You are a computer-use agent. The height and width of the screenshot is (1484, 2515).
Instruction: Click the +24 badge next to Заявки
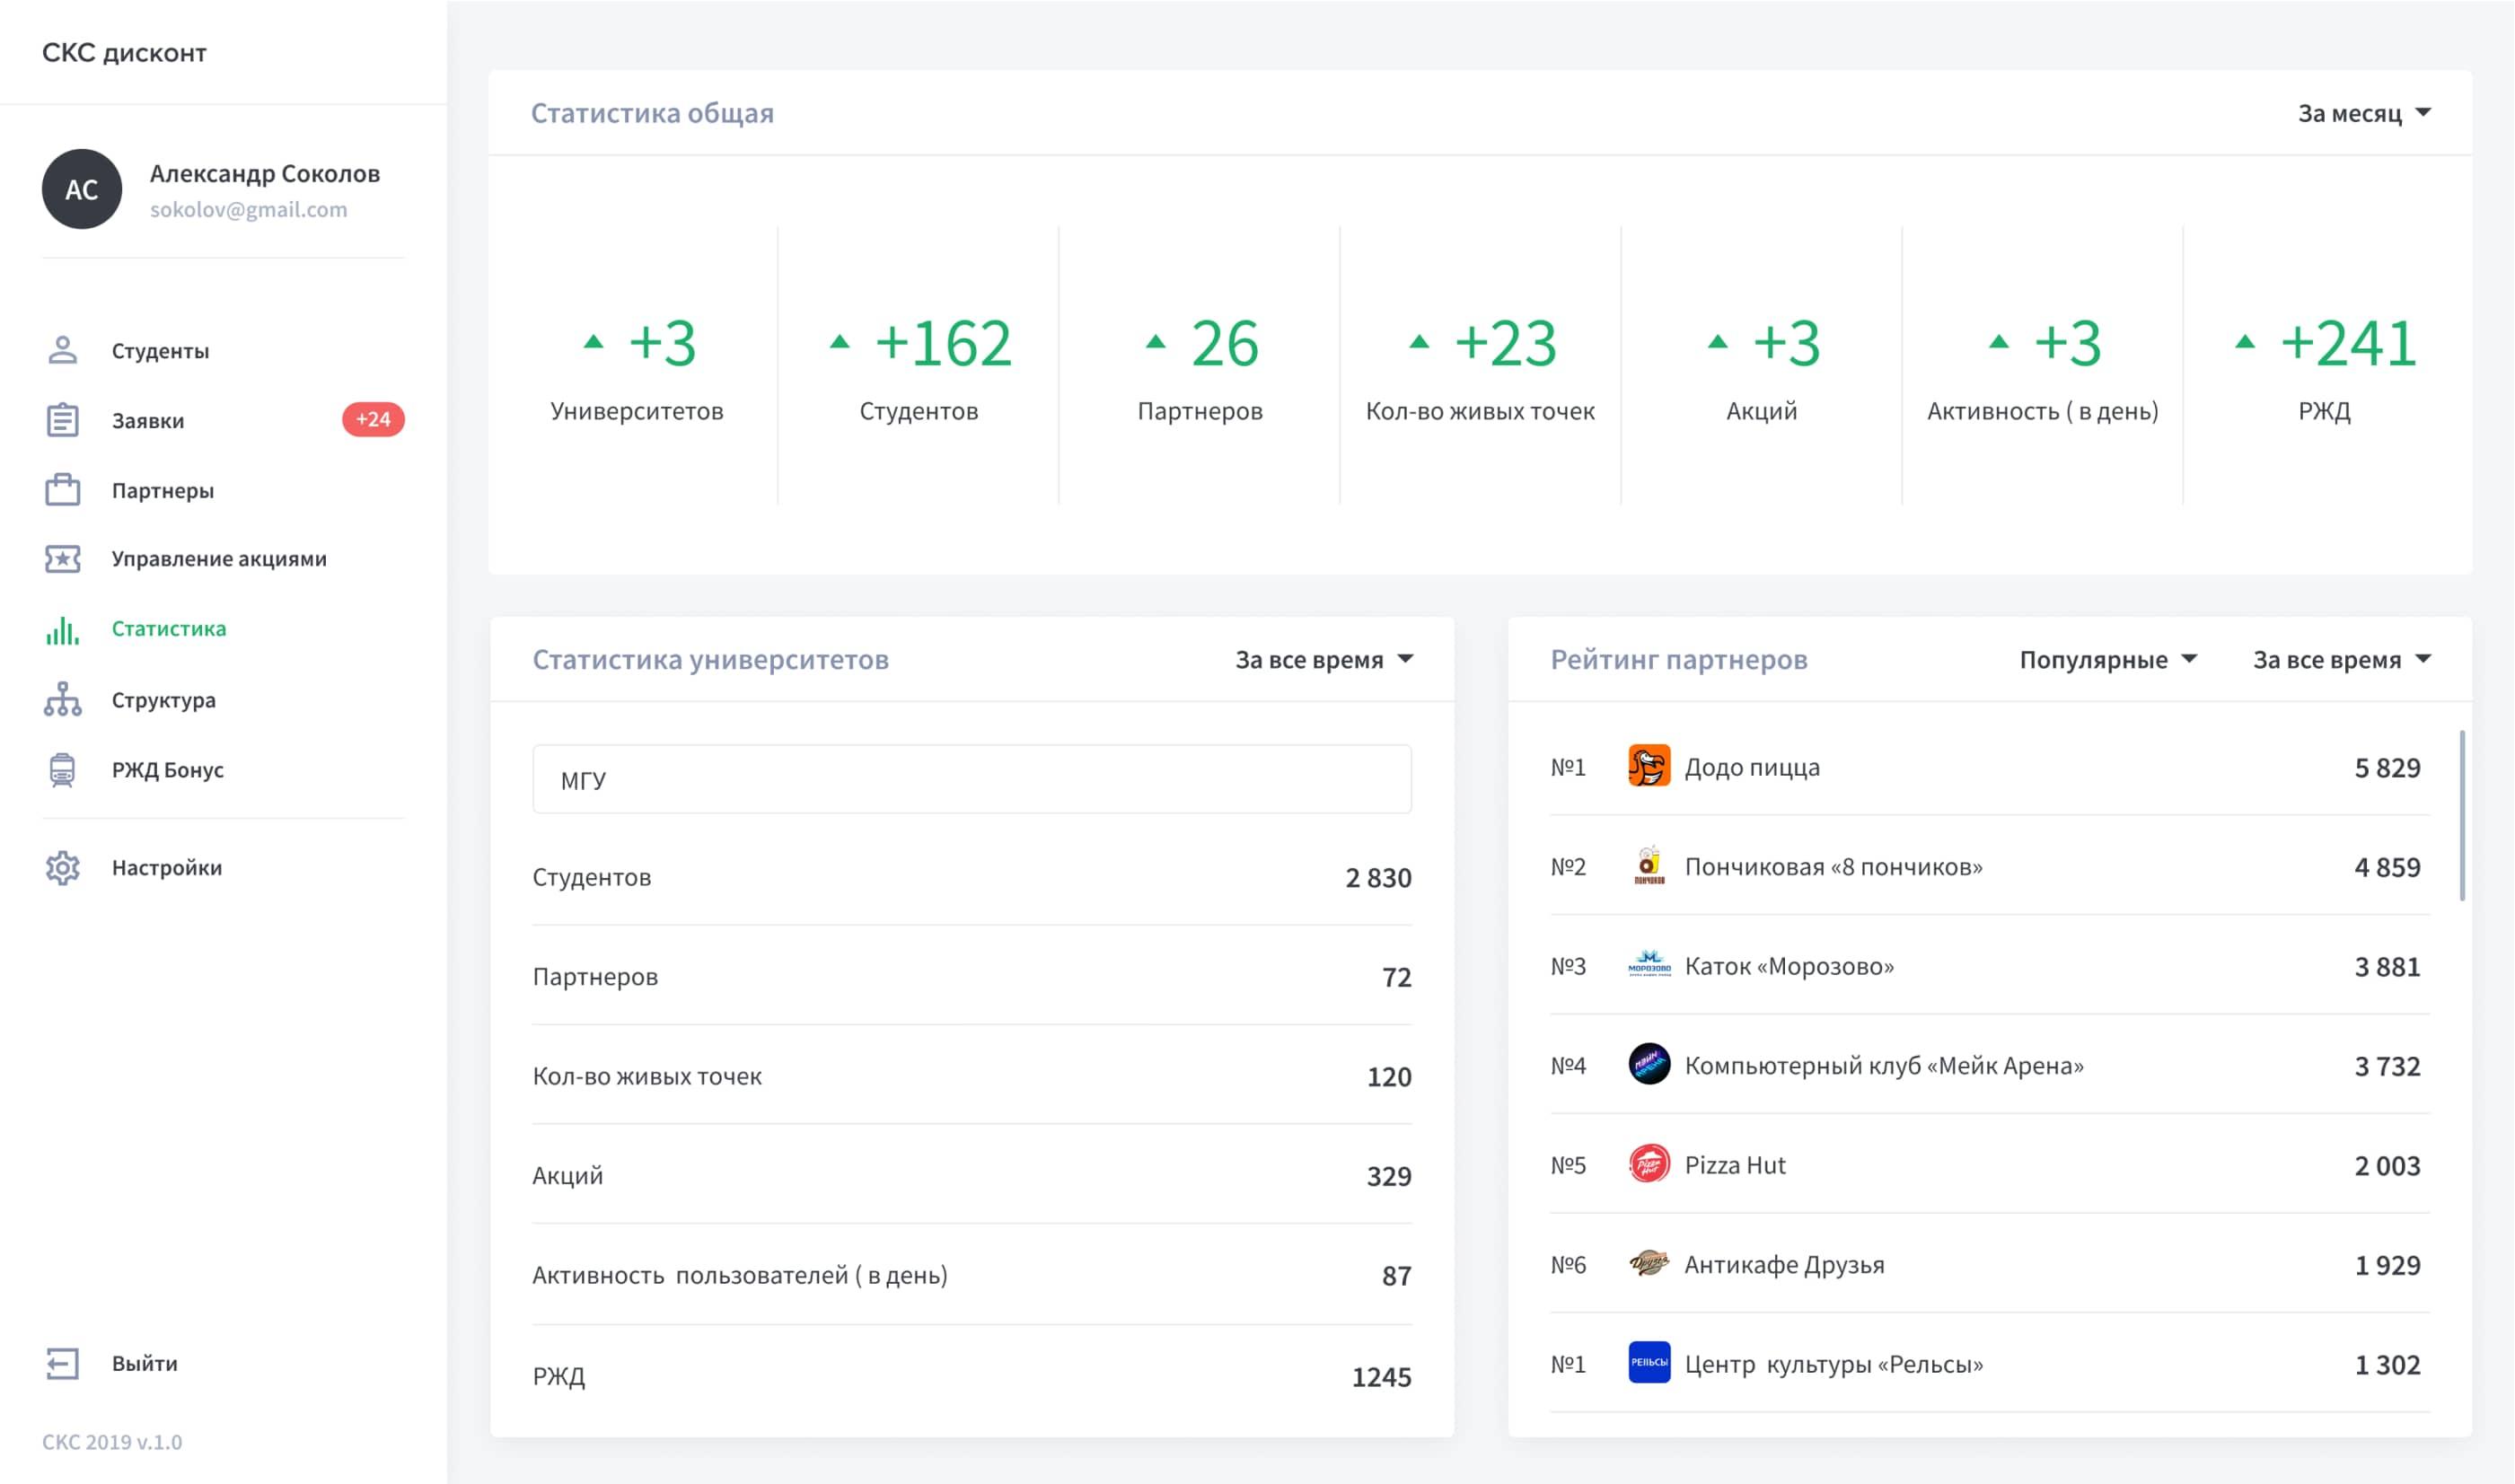click(x=373, y=420)
